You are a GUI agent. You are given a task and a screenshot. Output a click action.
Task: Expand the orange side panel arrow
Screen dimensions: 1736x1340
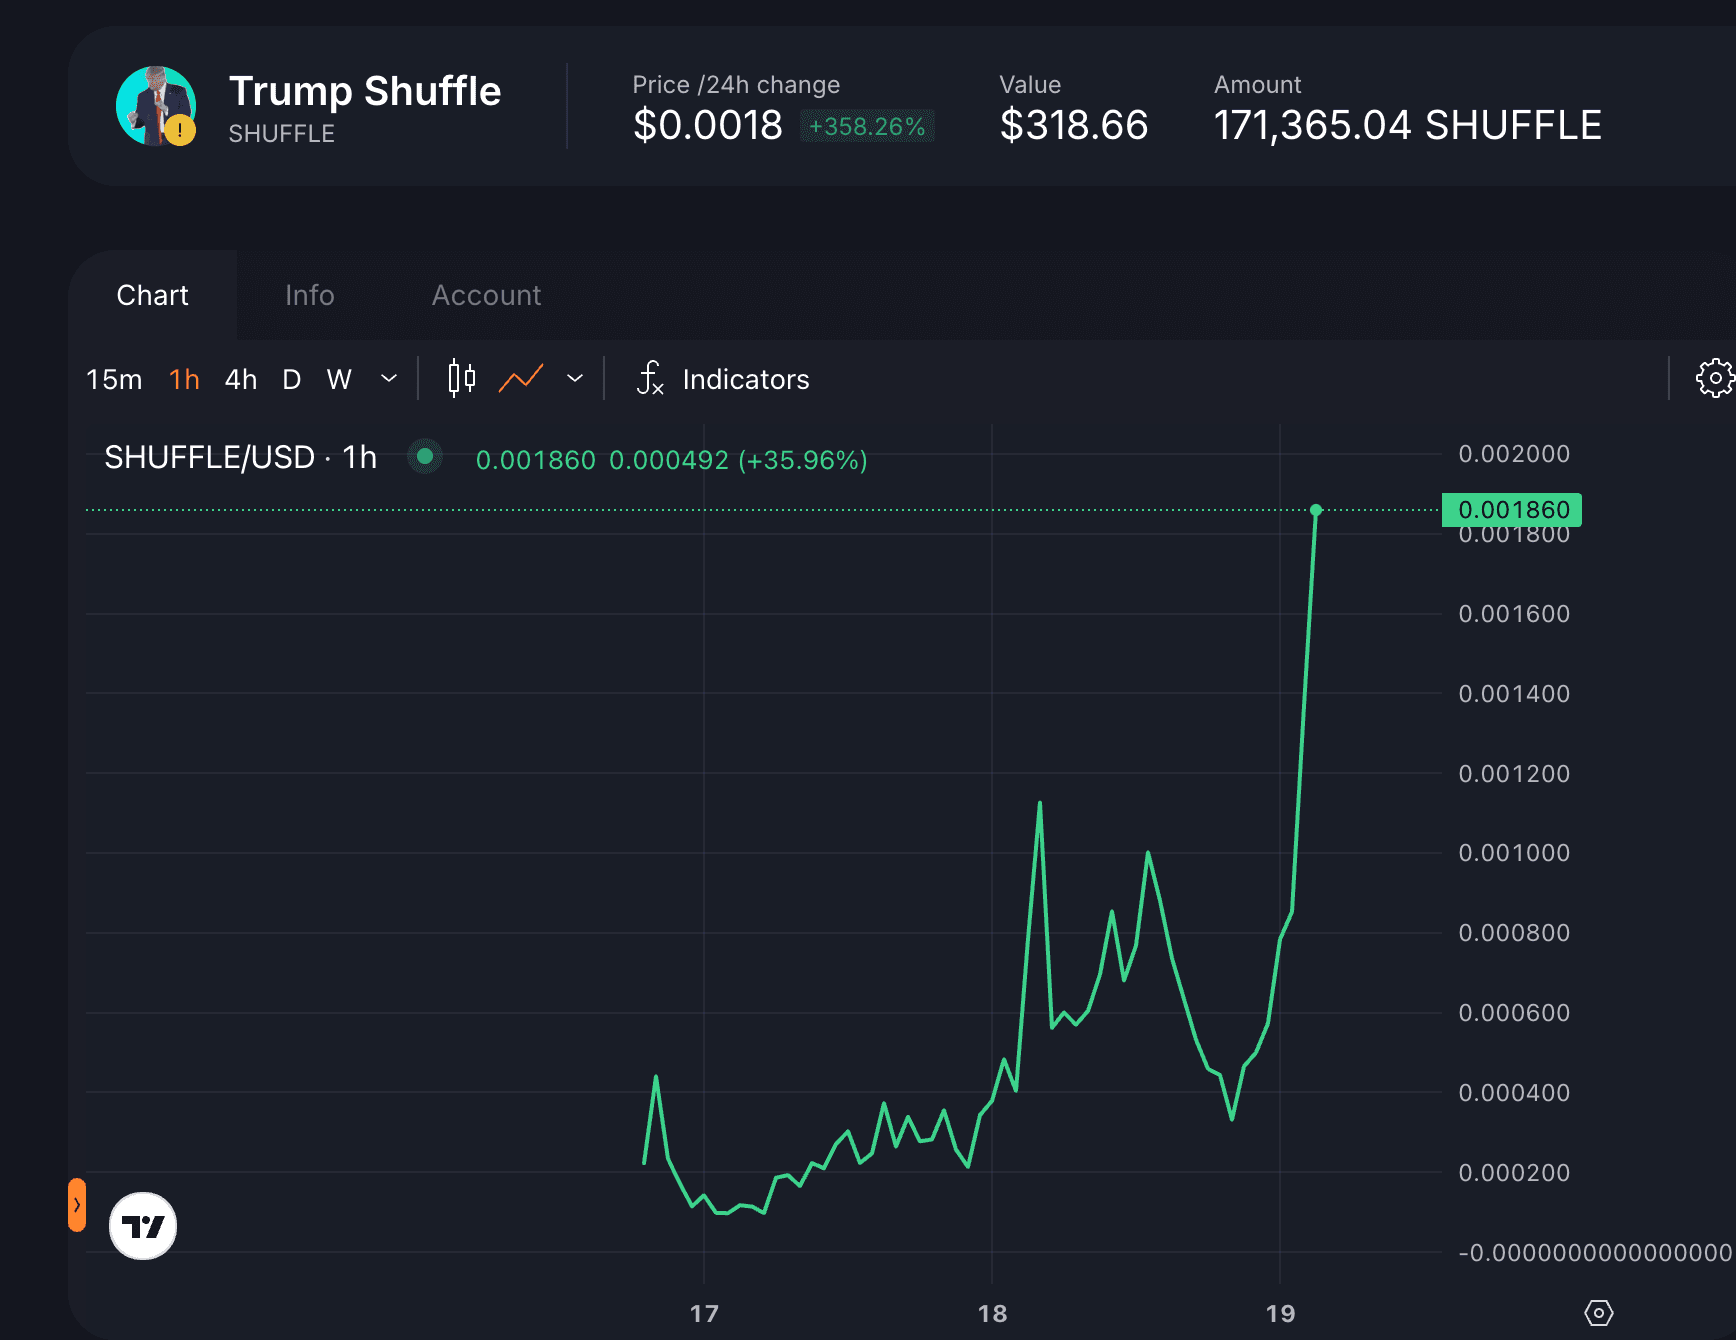[x=77, y=1205]
